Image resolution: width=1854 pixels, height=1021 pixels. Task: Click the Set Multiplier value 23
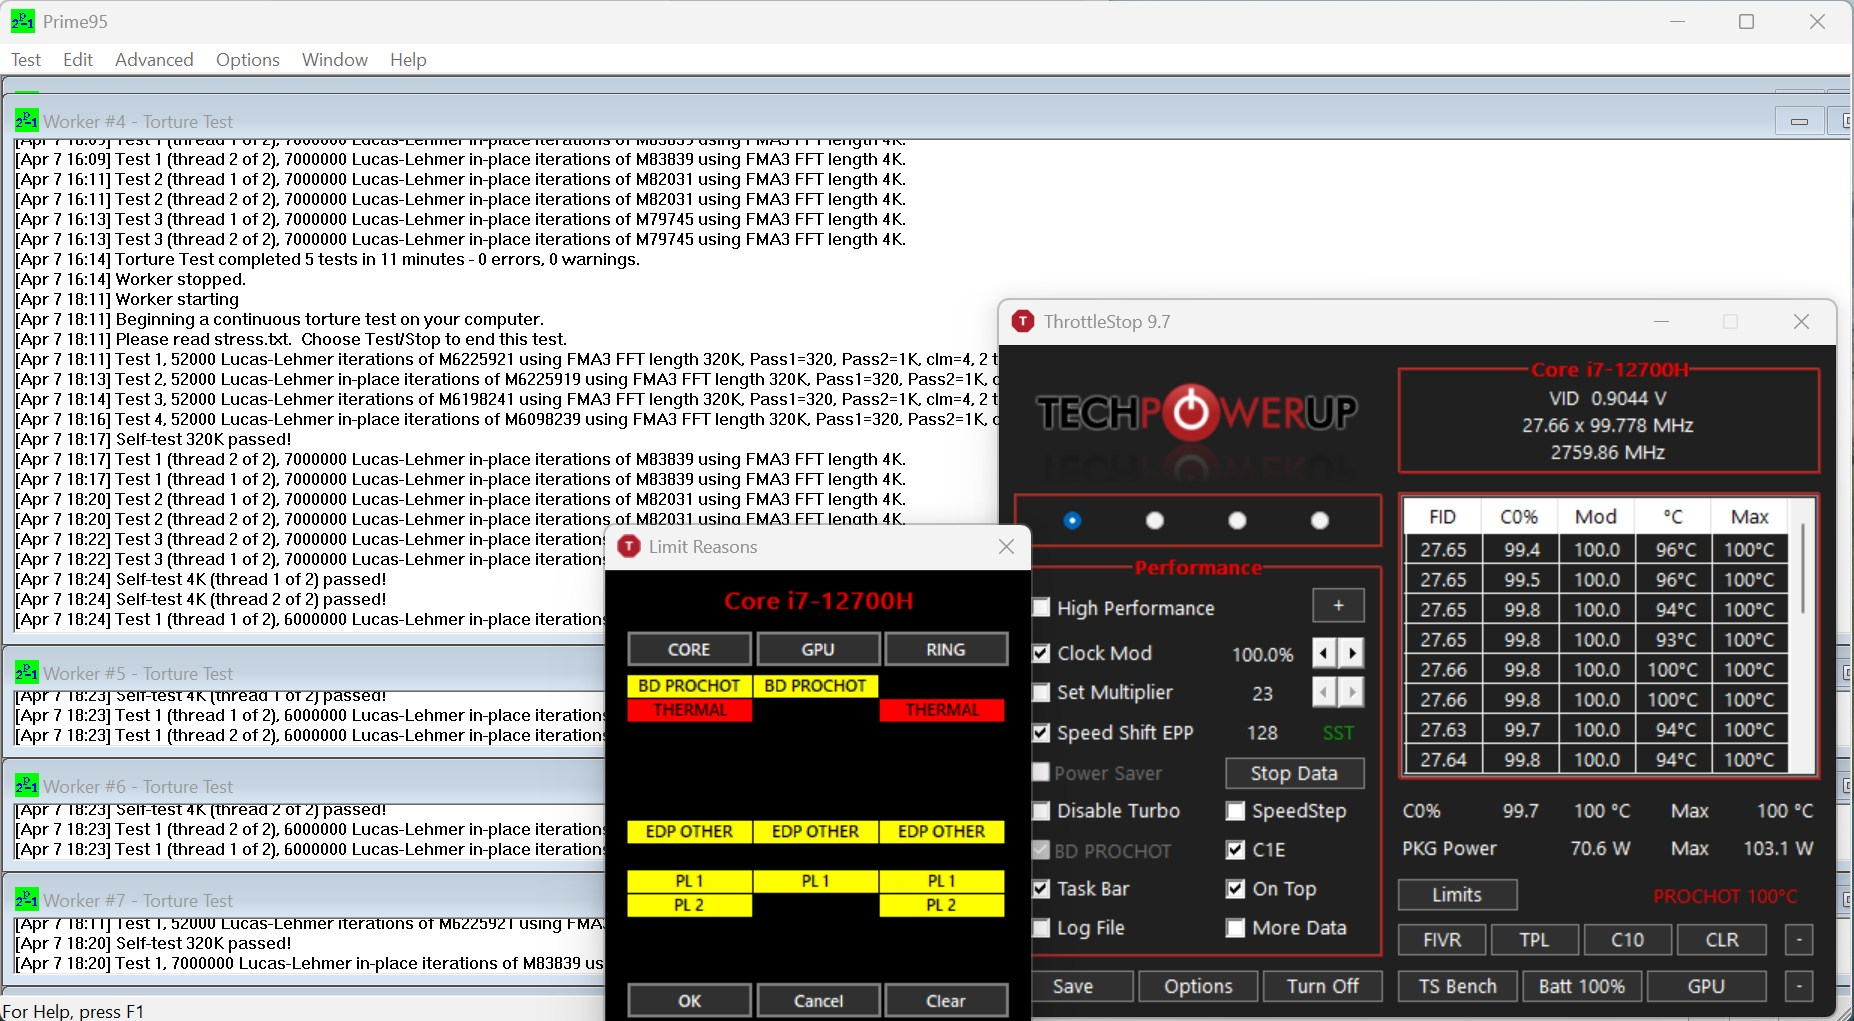(x=1263, y=693)
